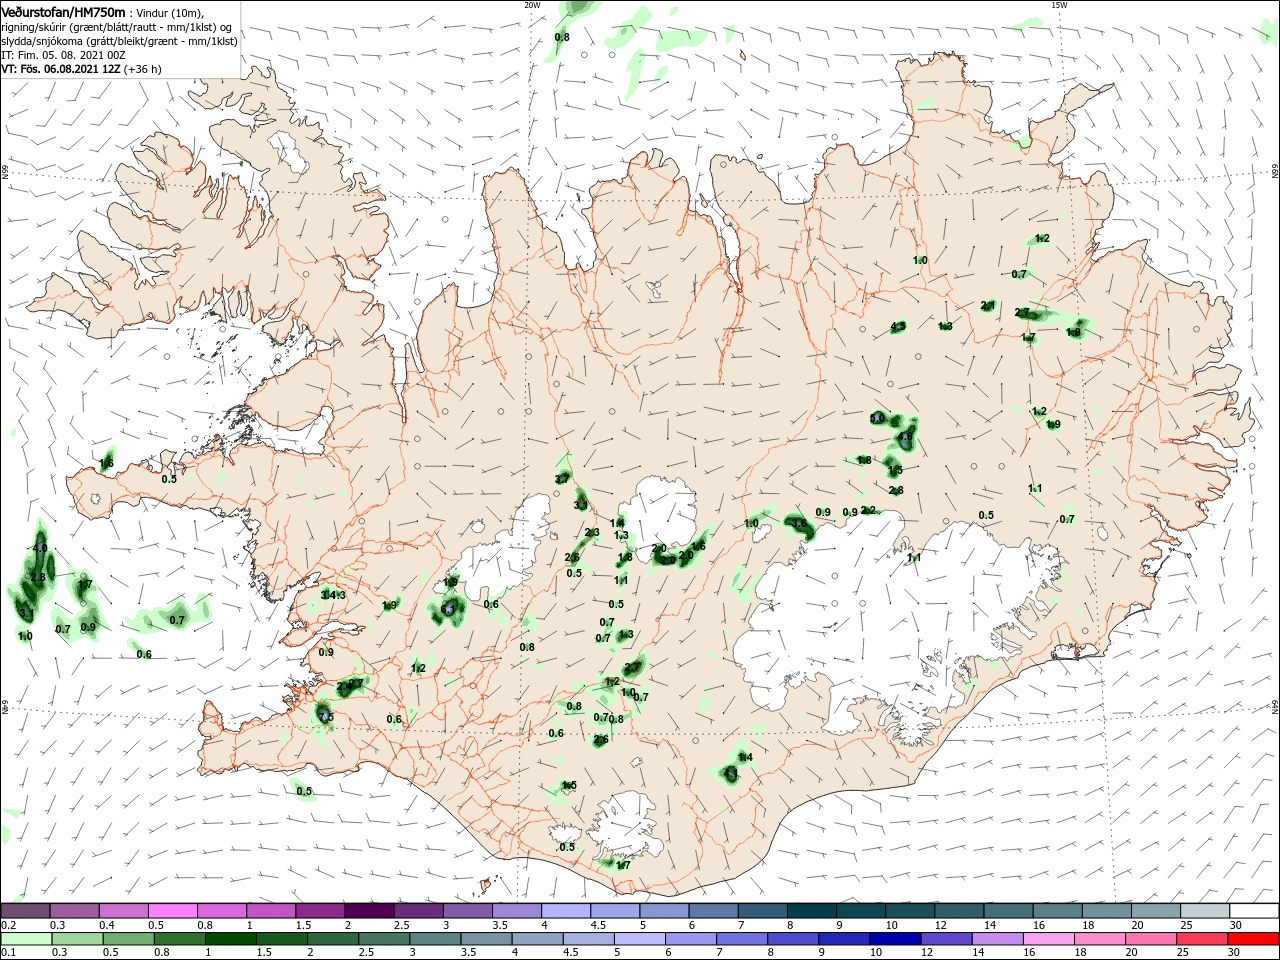Pick the slate blue 6 snow legend swatch

pyautogui.click(x=713, y=910)
